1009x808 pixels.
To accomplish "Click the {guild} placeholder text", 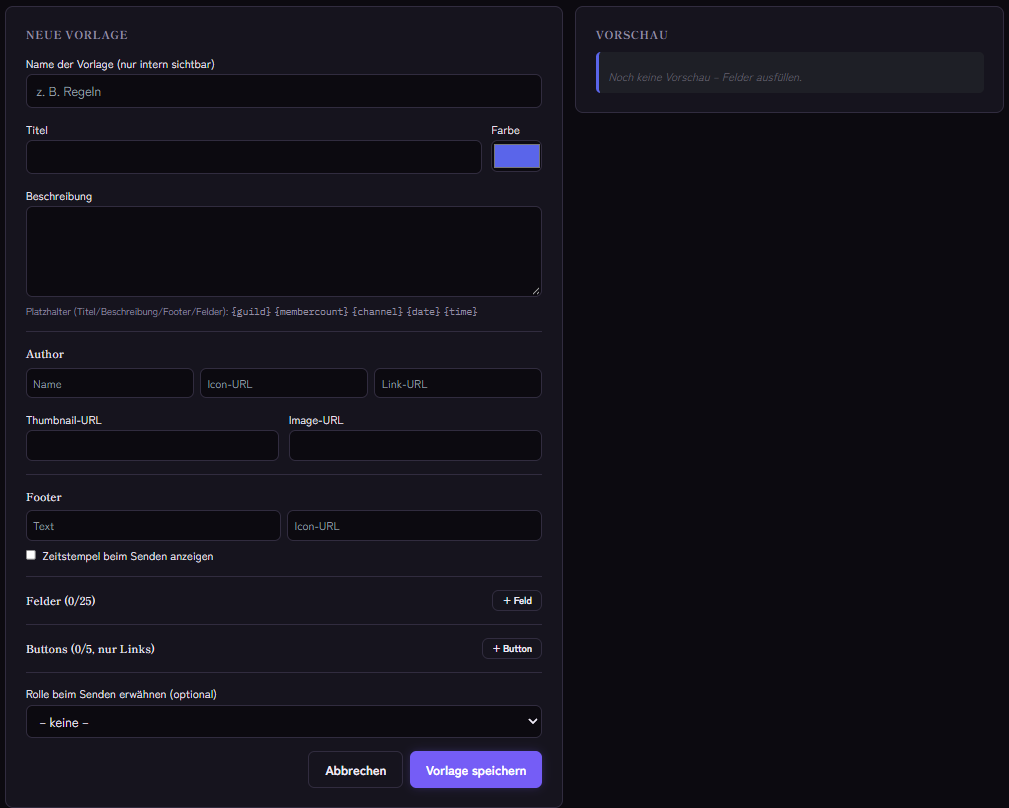I will tap(251, 311).
